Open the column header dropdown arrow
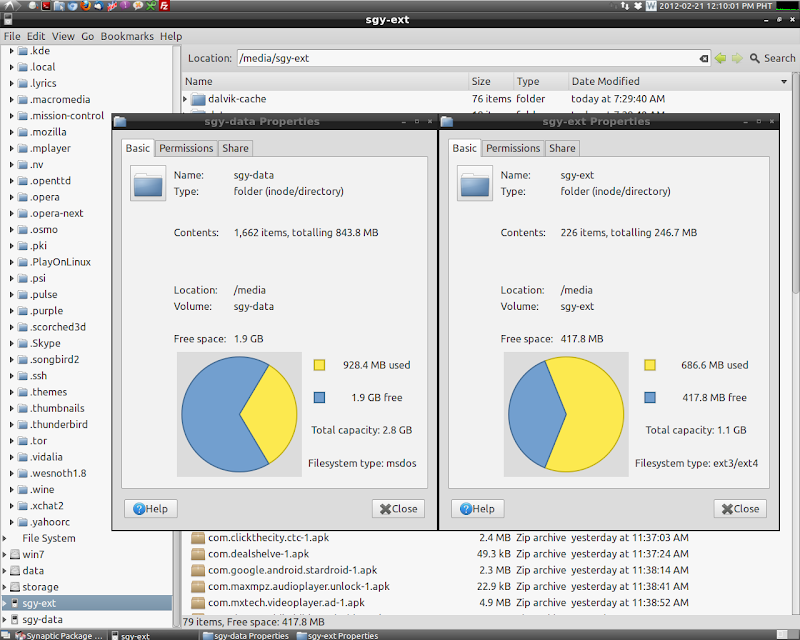The width and height of the screenshot is (800, 640). pos(784,82)
